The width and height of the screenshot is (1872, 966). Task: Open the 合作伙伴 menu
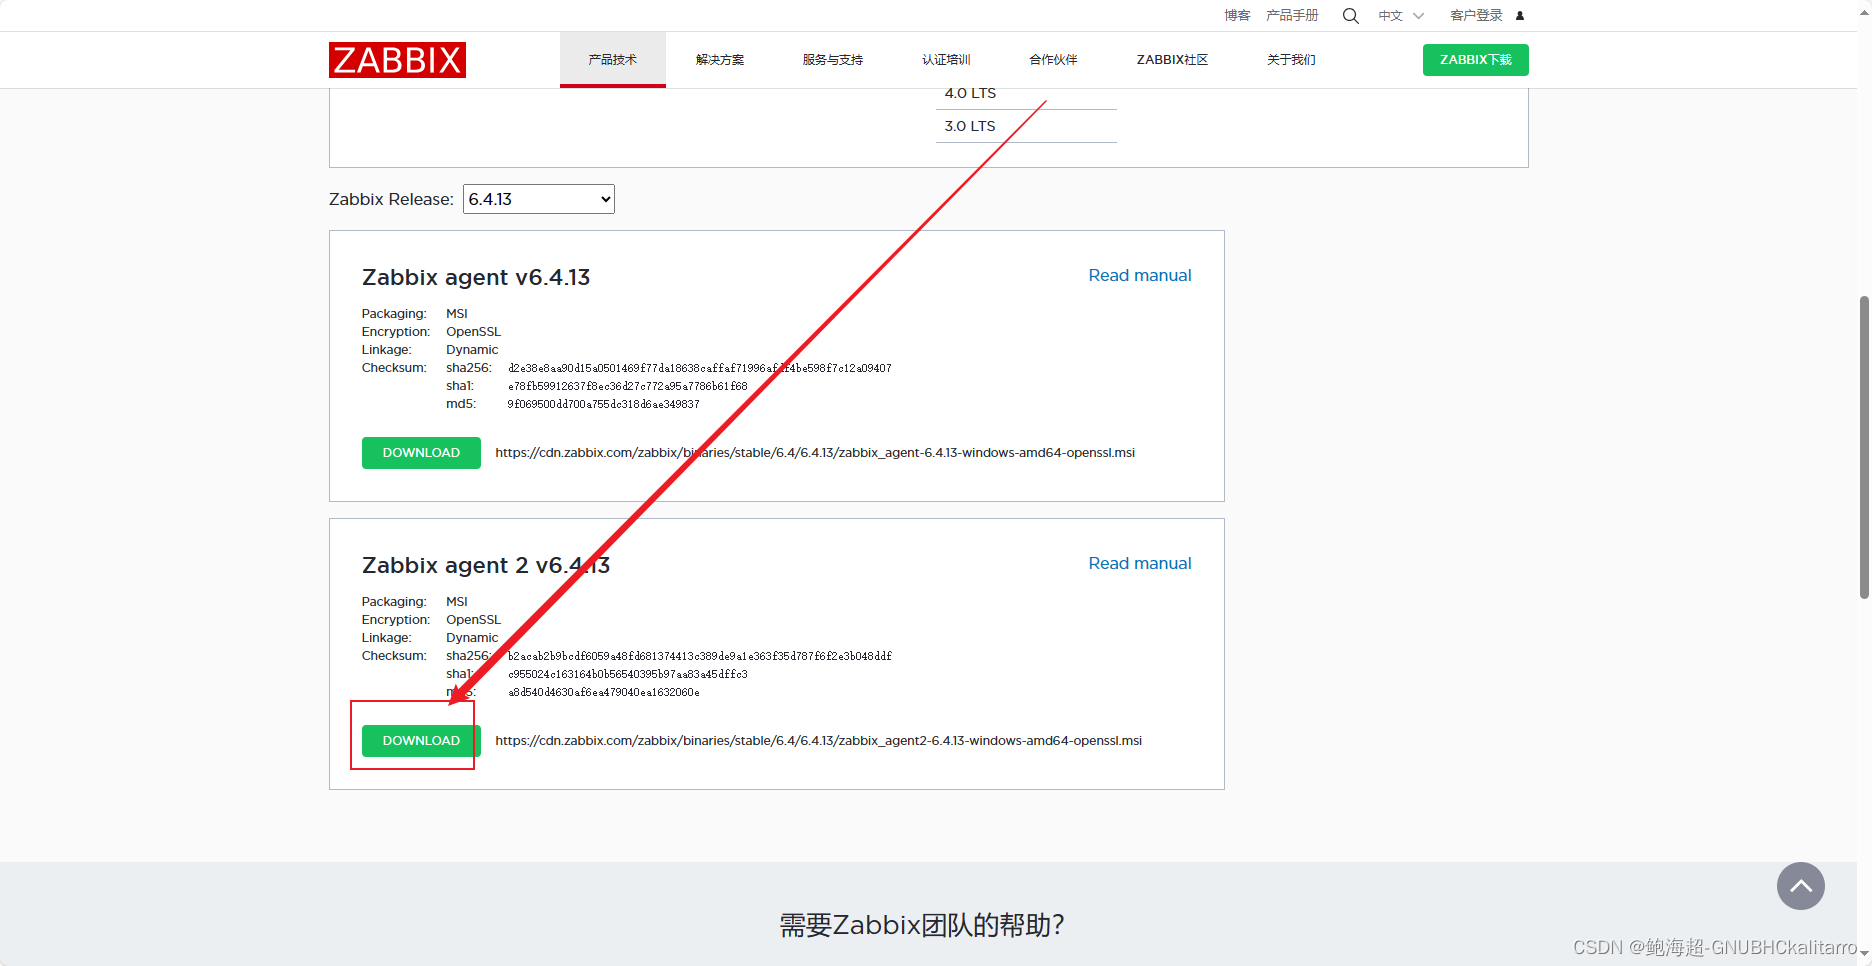pyautogui.click(x=1053, y=60)
